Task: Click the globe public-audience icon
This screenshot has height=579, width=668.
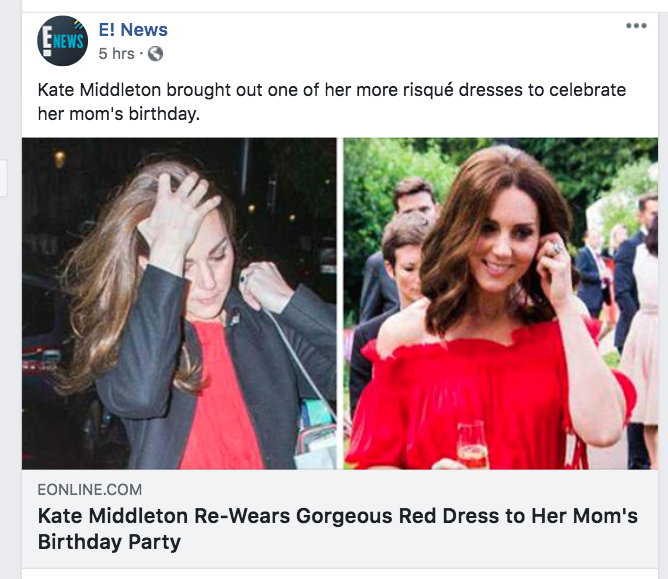Action: (x=155, y=53)
